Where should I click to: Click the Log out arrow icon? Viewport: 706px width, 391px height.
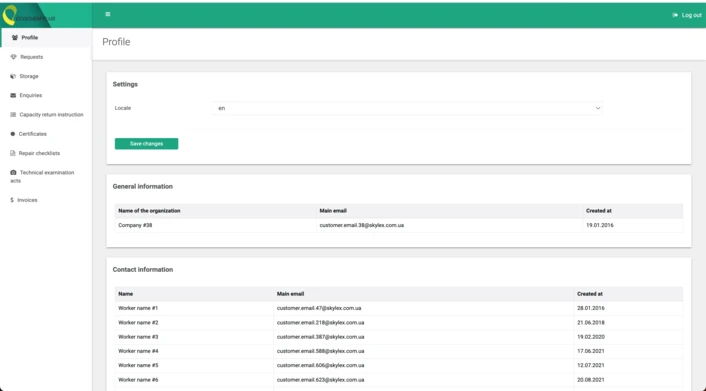pyautogui.click(x=675, y=15)
